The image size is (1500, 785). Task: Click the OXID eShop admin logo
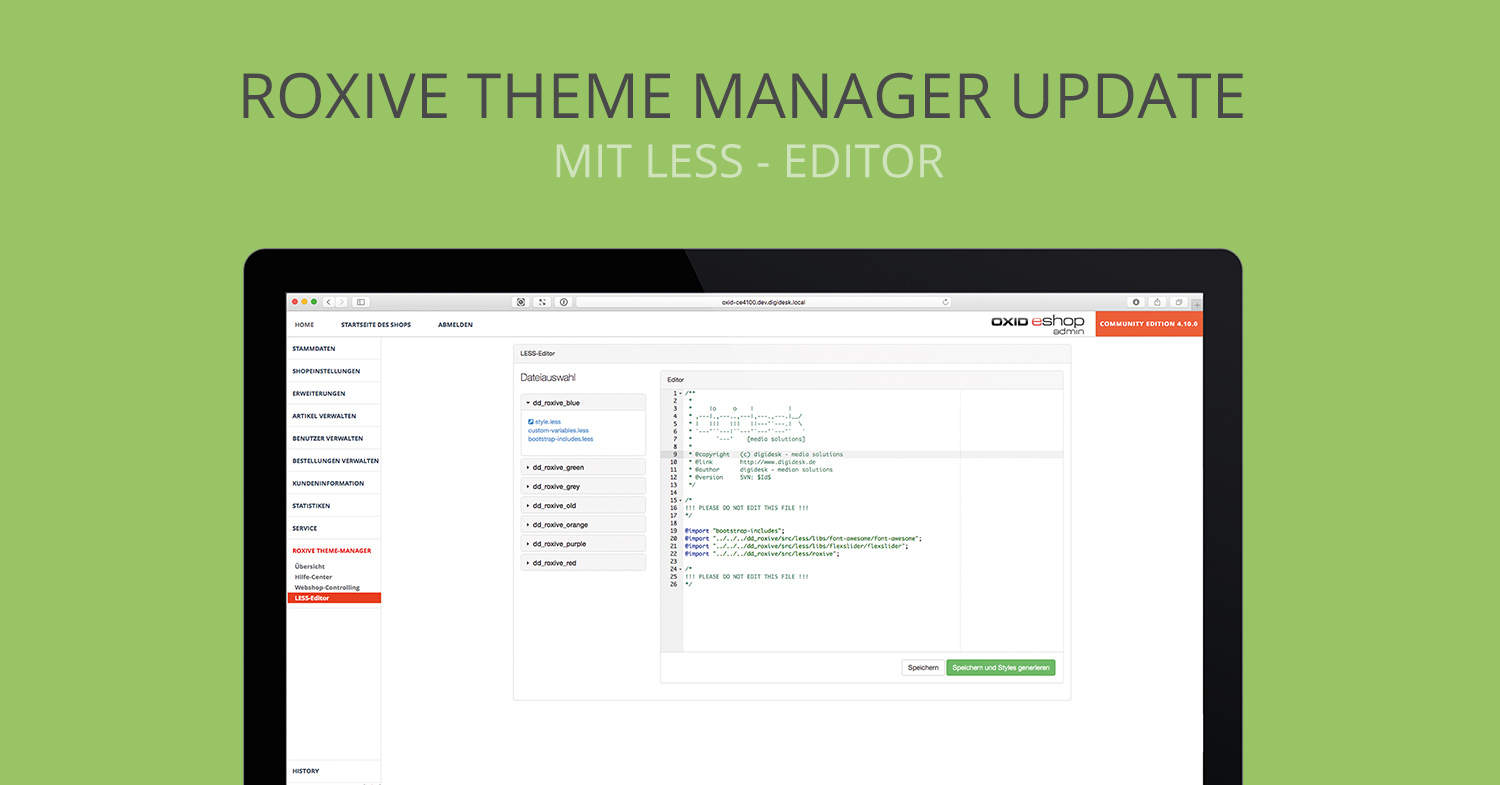pos(1037,324)
